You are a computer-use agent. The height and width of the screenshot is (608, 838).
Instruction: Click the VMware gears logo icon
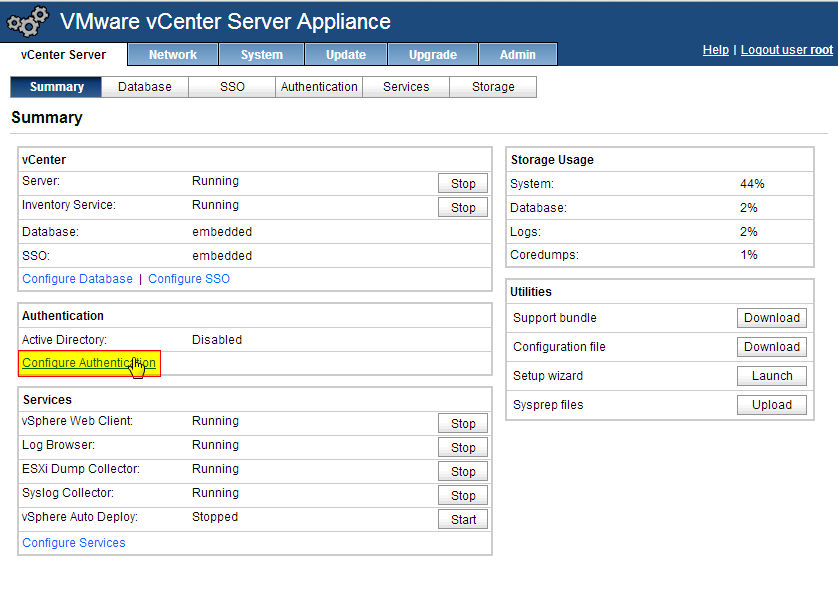point(27,21)
